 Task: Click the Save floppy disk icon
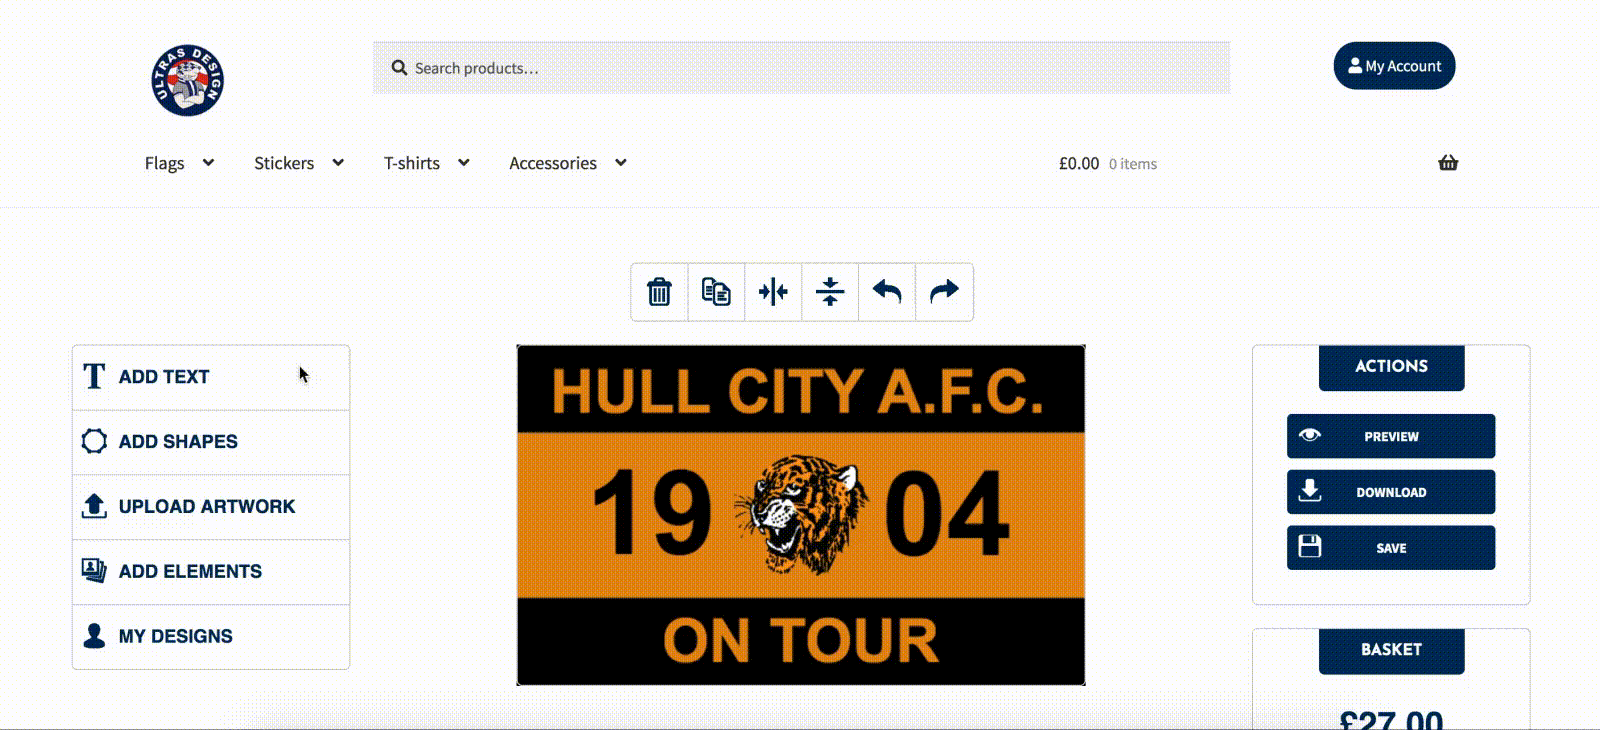click(1310, 546)
